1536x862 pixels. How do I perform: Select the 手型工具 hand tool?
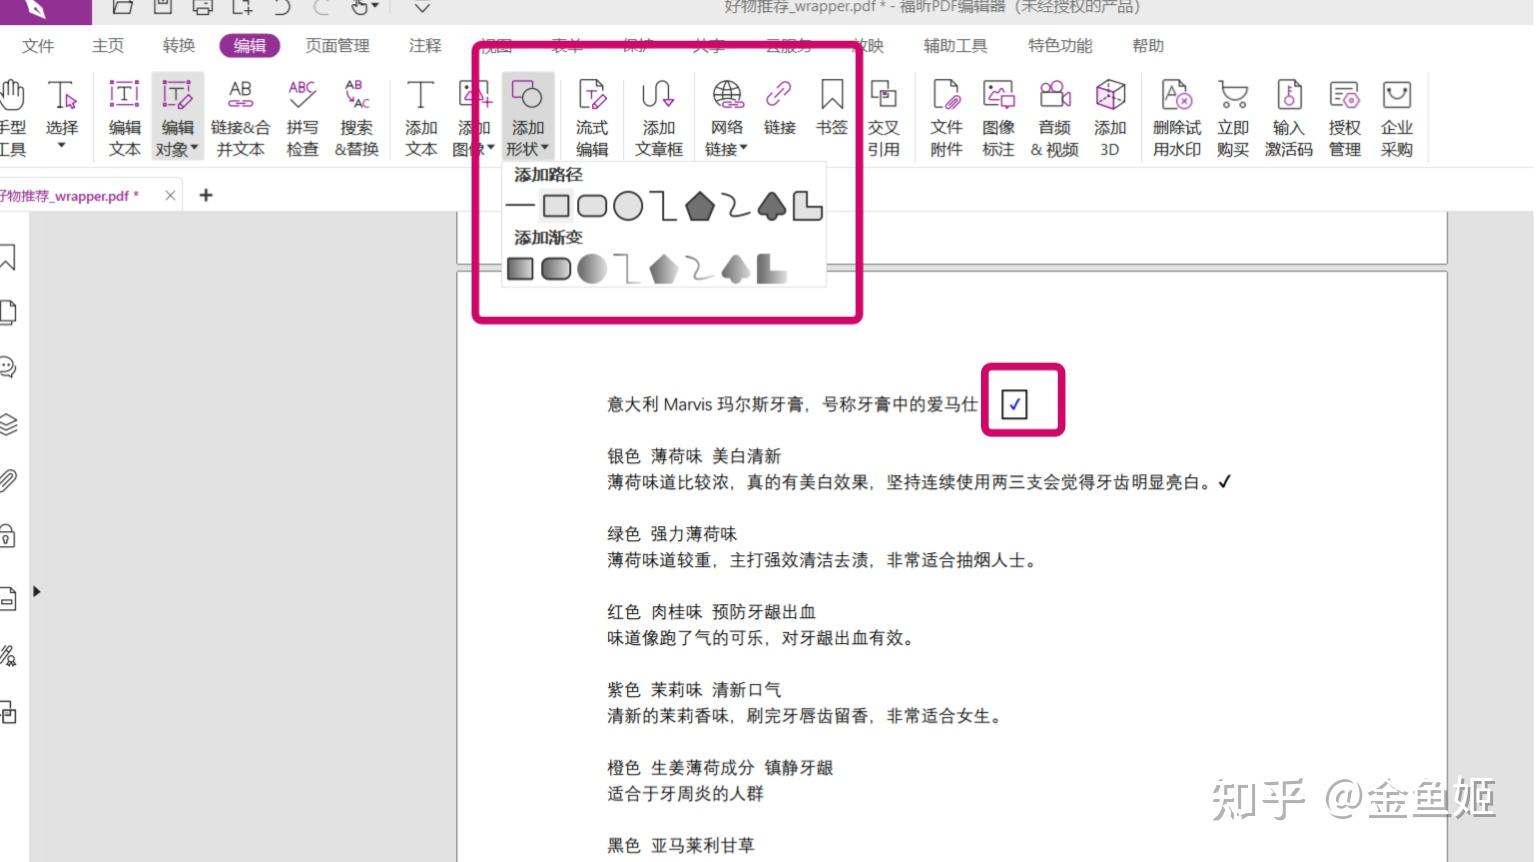coord(12,118)
